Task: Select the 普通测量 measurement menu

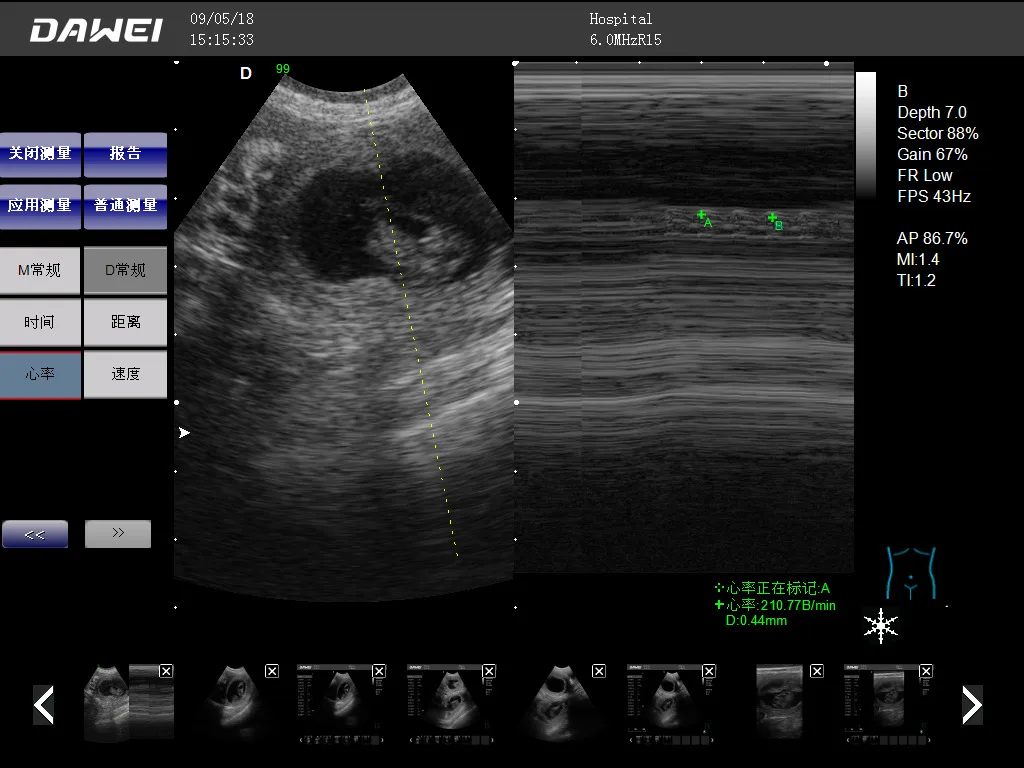Action: (125, 207)
